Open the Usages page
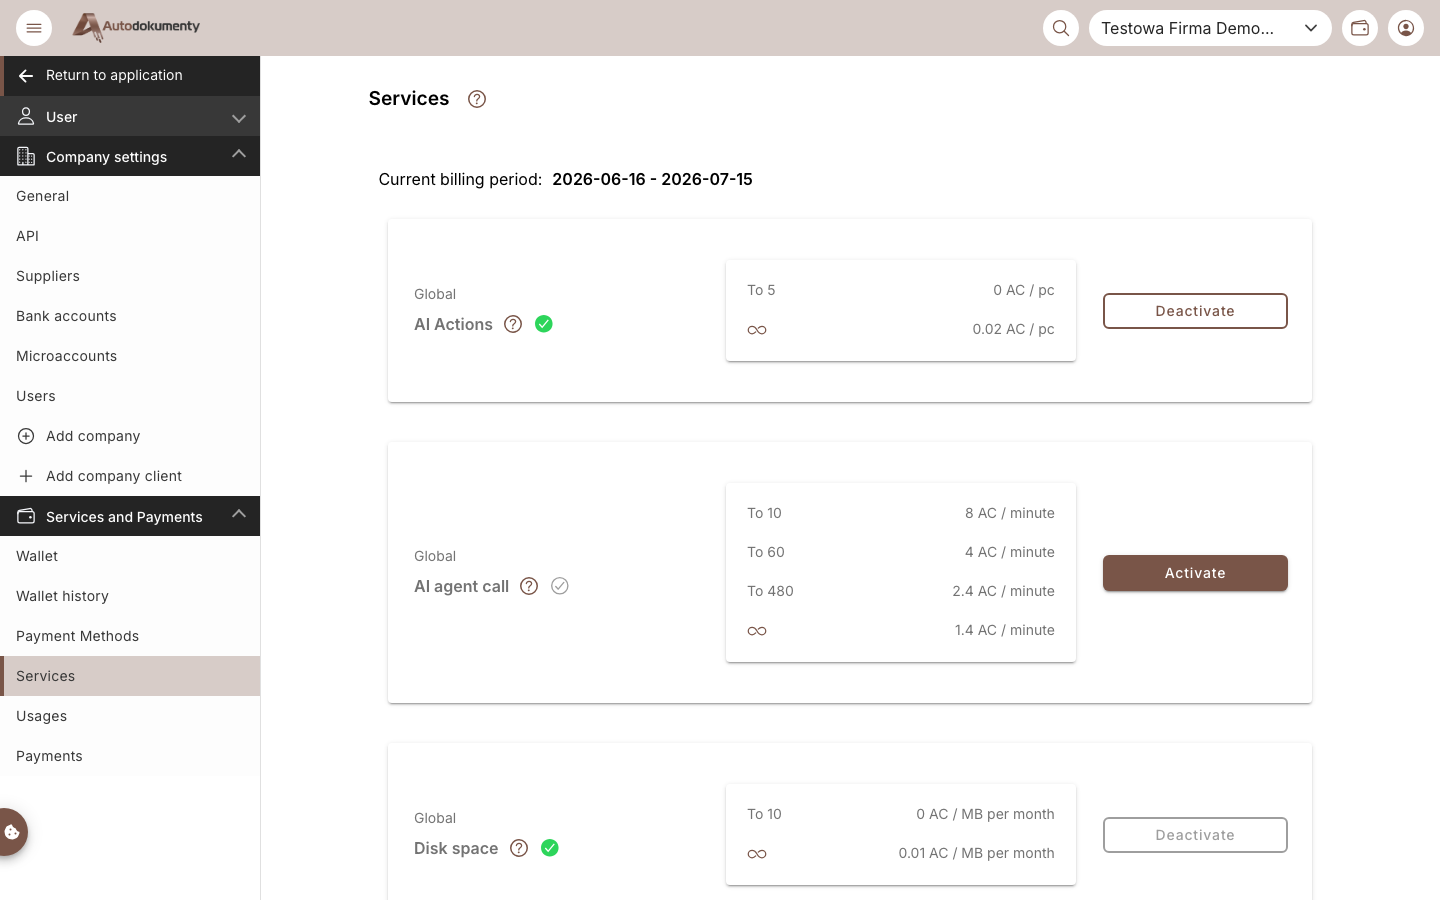 pos(130,716)
